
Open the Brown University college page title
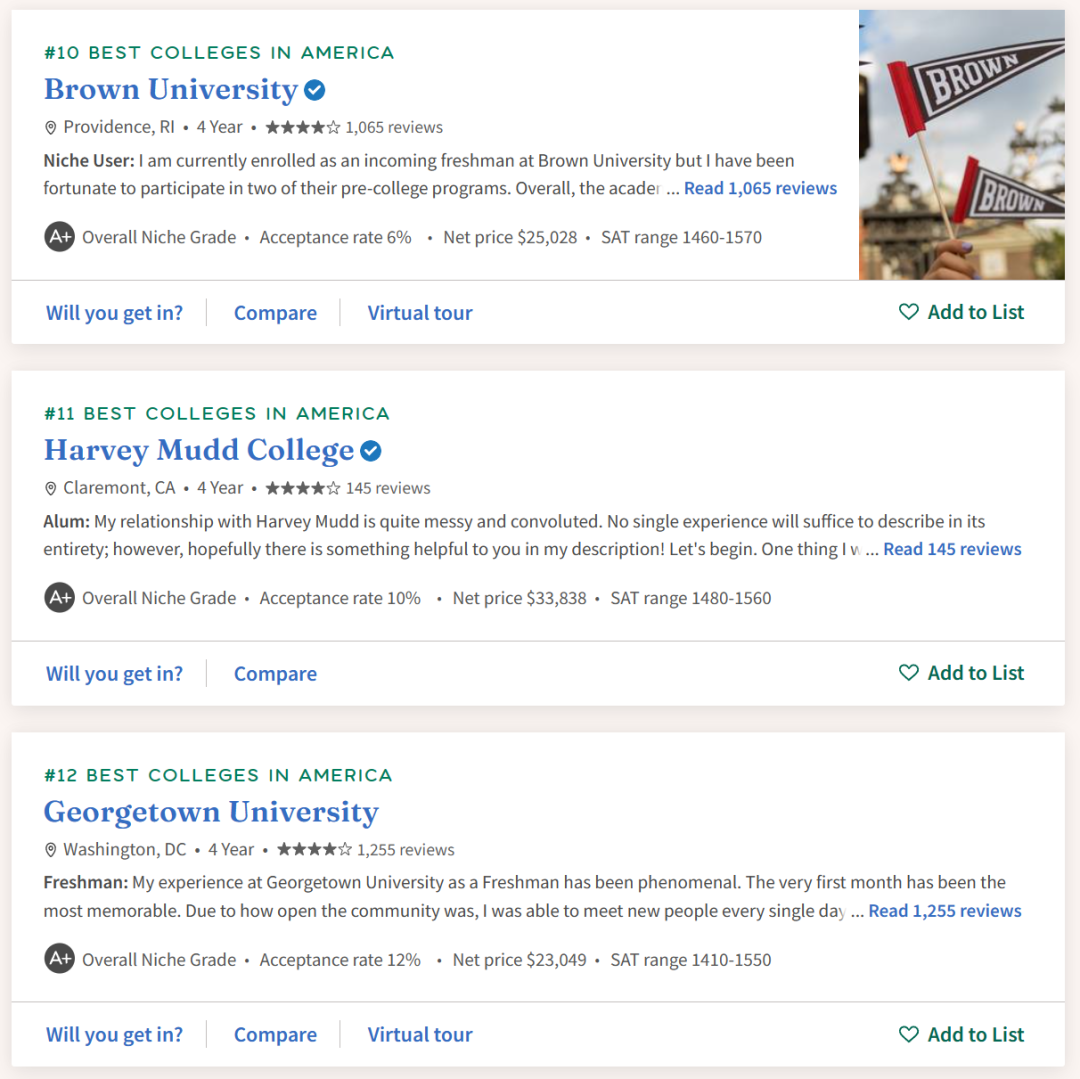pos(171,90)
